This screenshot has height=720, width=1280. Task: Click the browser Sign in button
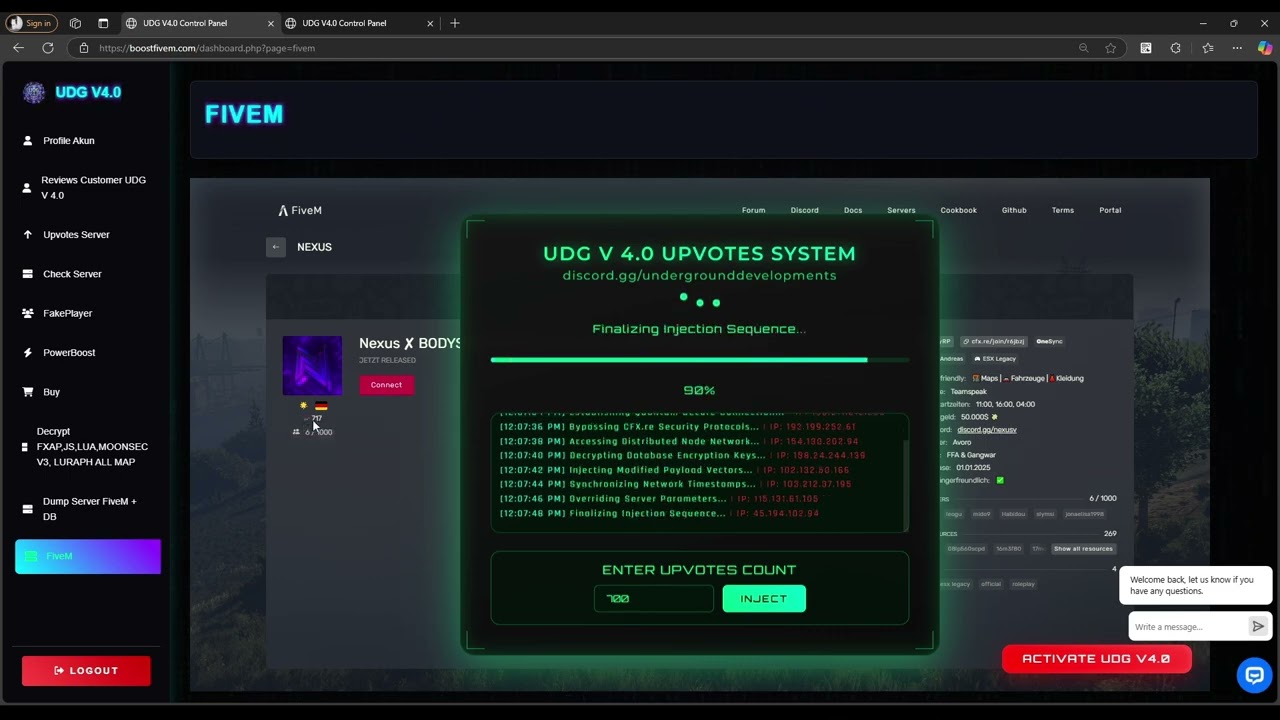(31, 23)
